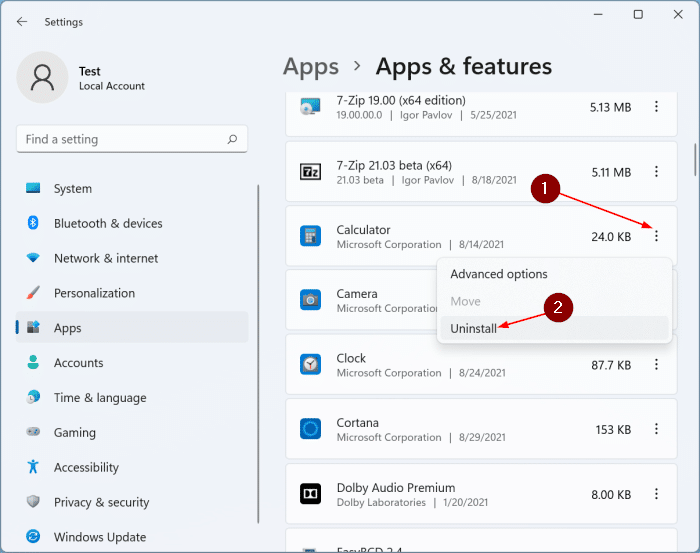The image size is (700, 553).
Task: Click the Clock app icon
Action: (310, 365)
